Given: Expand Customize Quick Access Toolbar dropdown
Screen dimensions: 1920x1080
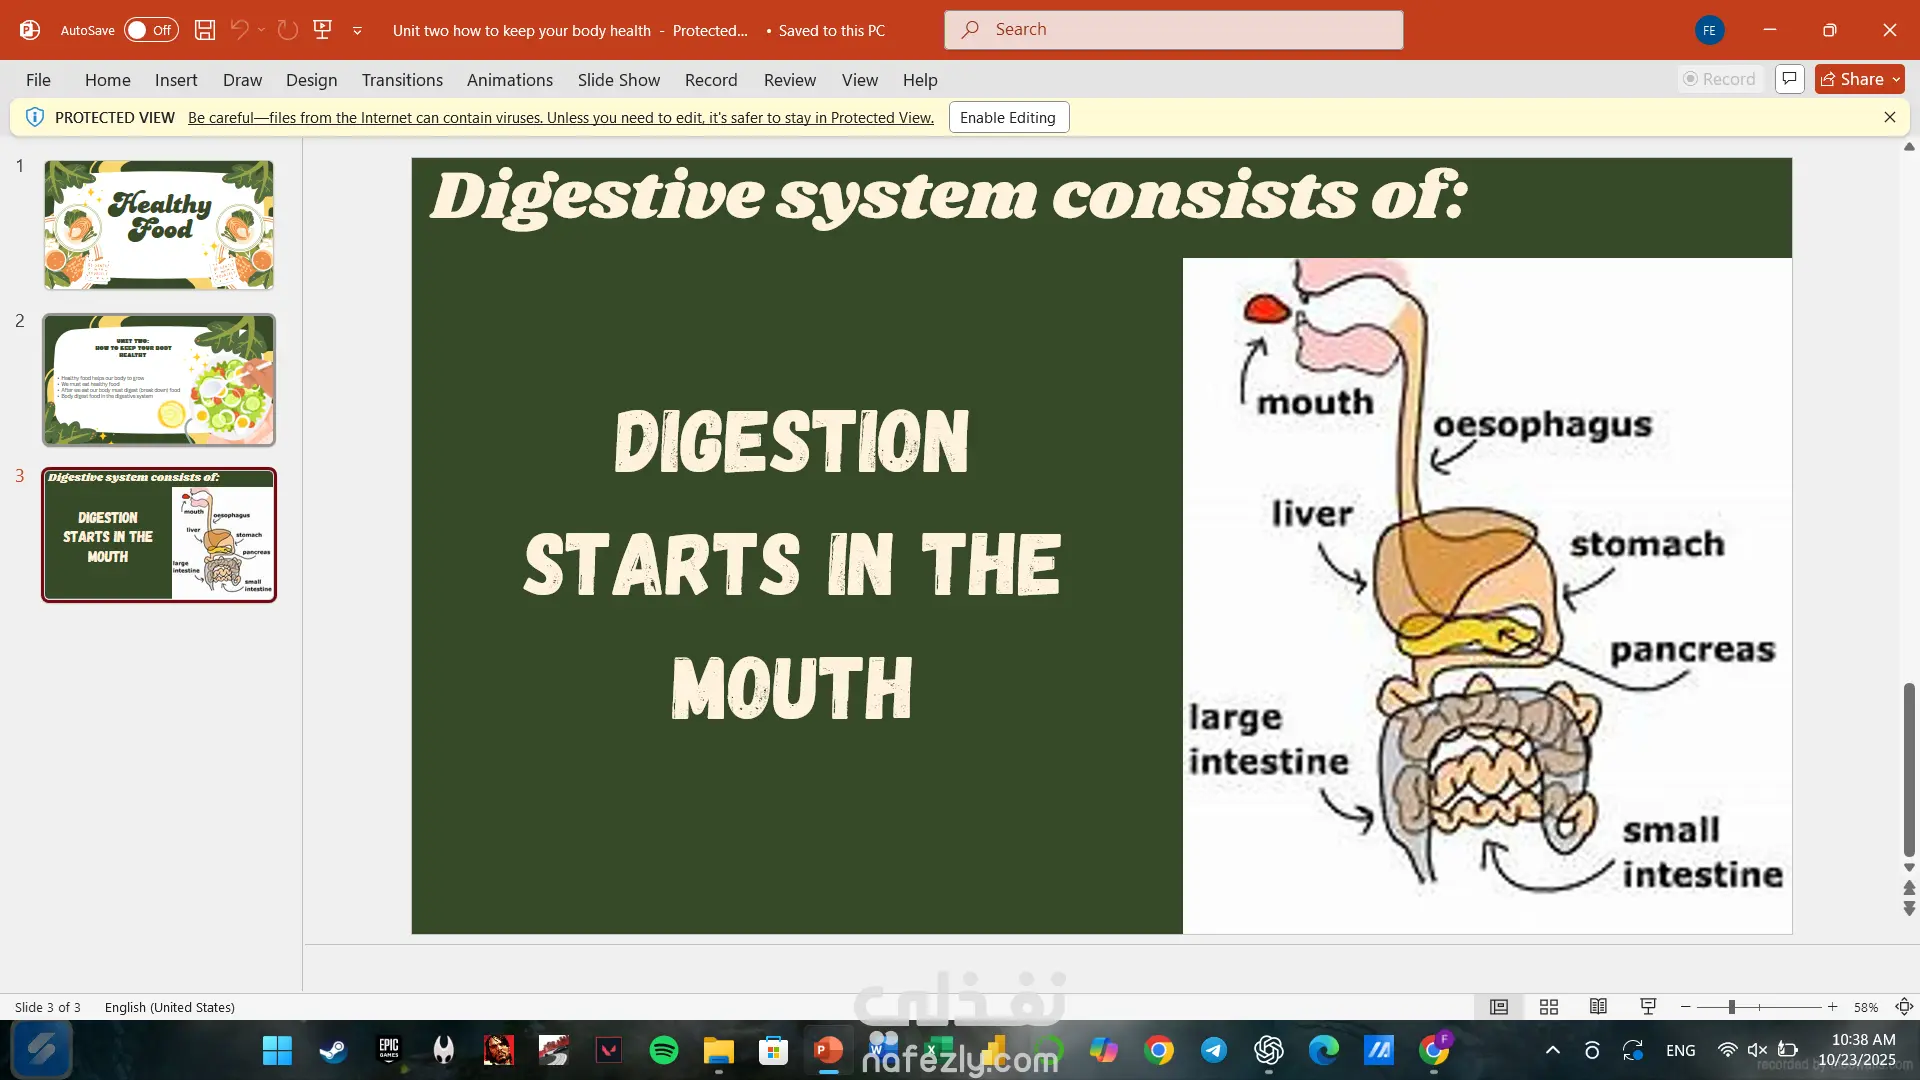Looking at the screenshot, I should click(357, 31).
